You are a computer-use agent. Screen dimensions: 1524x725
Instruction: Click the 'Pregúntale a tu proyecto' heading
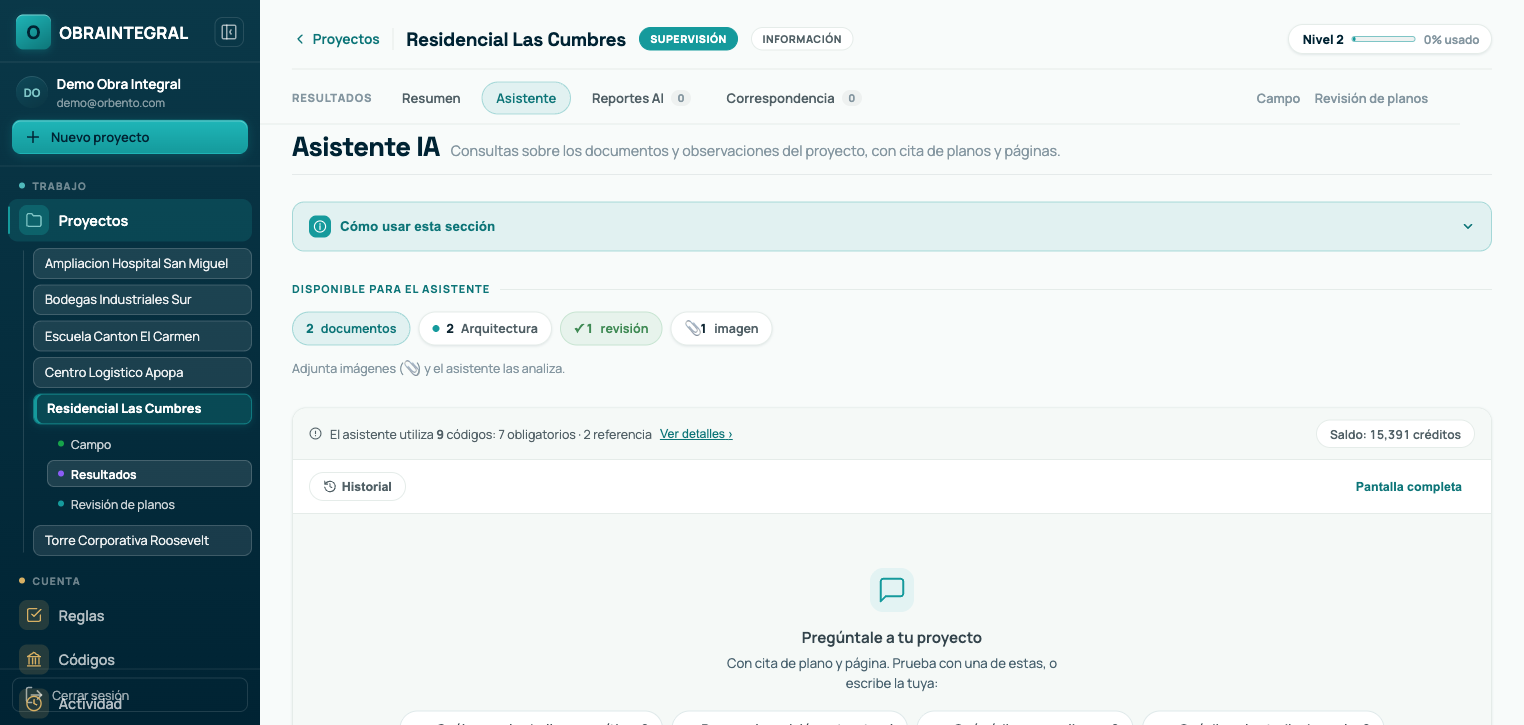(x=892, y=637)
